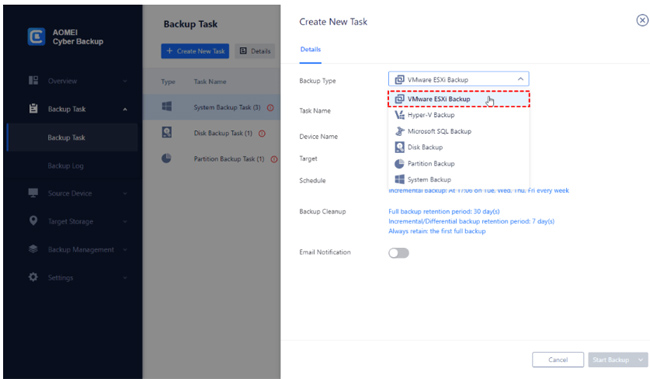
Task: Expand the Settings sidebar section
Action: (125, 278)
